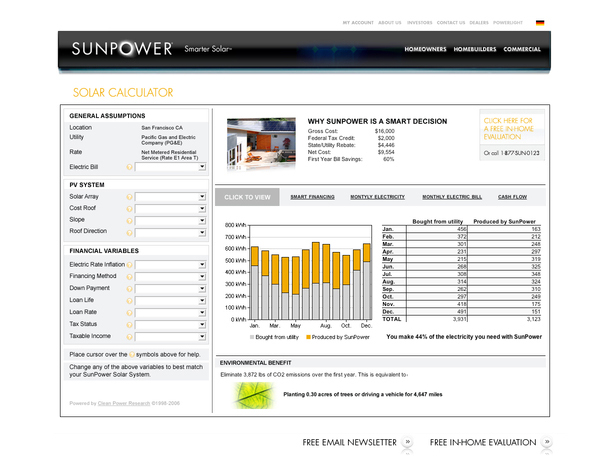This screenshot has height=471, width=600.
Task: Click the Dec. bar in the chart
Action: coord(366,282)
